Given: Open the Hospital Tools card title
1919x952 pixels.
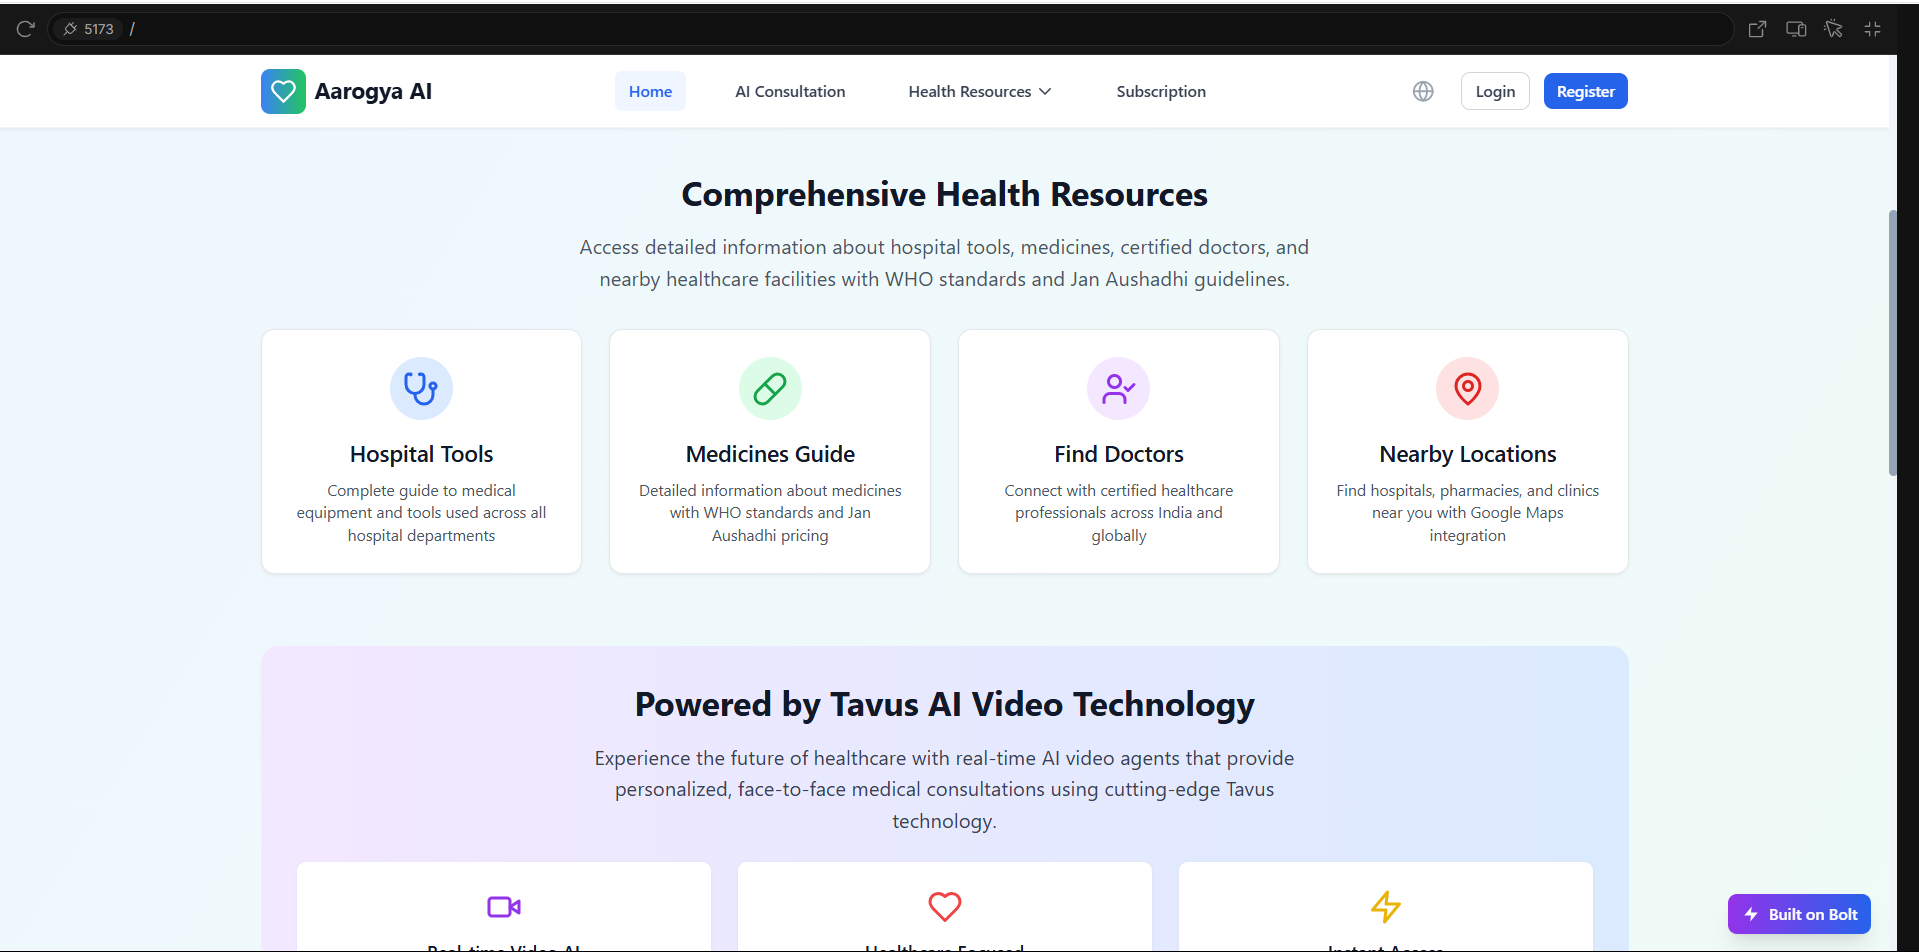Looking at the screenshot, I should [421, 454].
